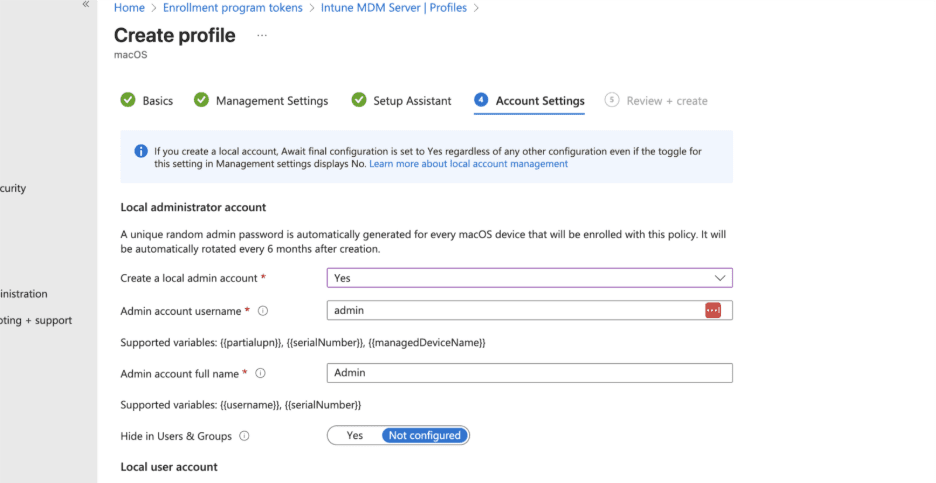Click the Admin account full name input field
The image size is (936, 483).
529,373
